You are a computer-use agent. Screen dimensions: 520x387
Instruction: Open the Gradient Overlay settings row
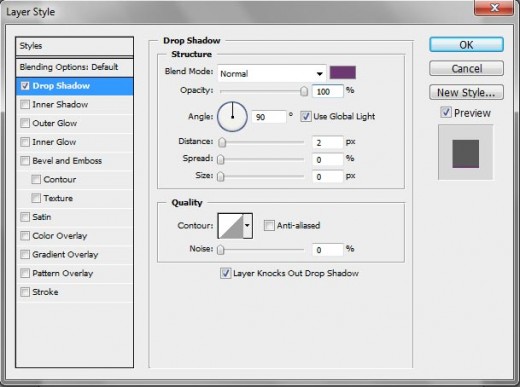click(74, 254)
